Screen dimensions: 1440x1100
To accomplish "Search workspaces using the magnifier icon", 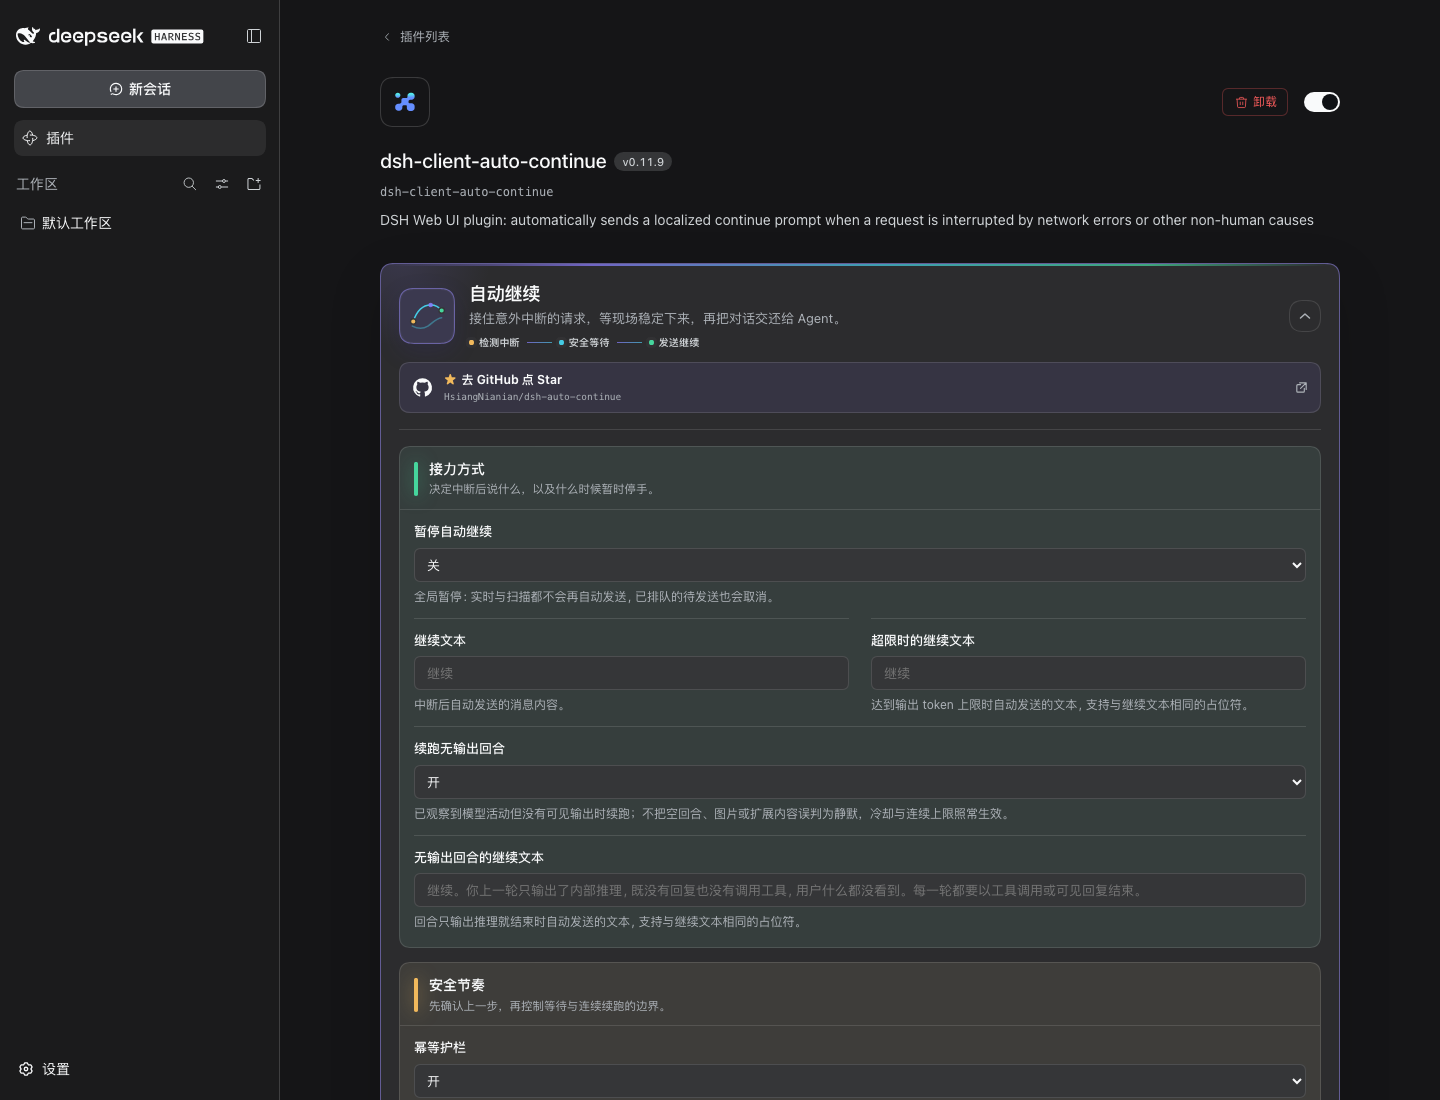I will pos(190,184).
